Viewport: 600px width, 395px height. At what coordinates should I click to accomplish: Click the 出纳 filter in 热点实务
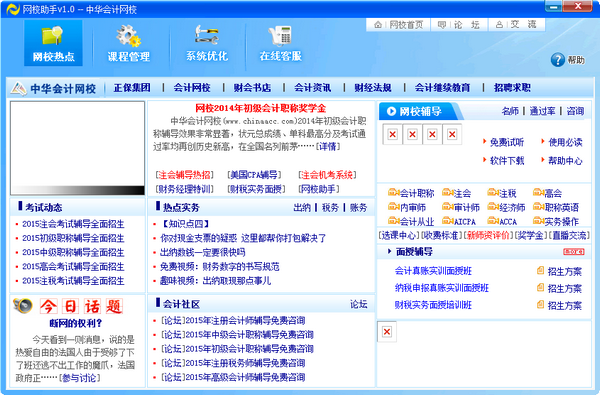[302, 207]
